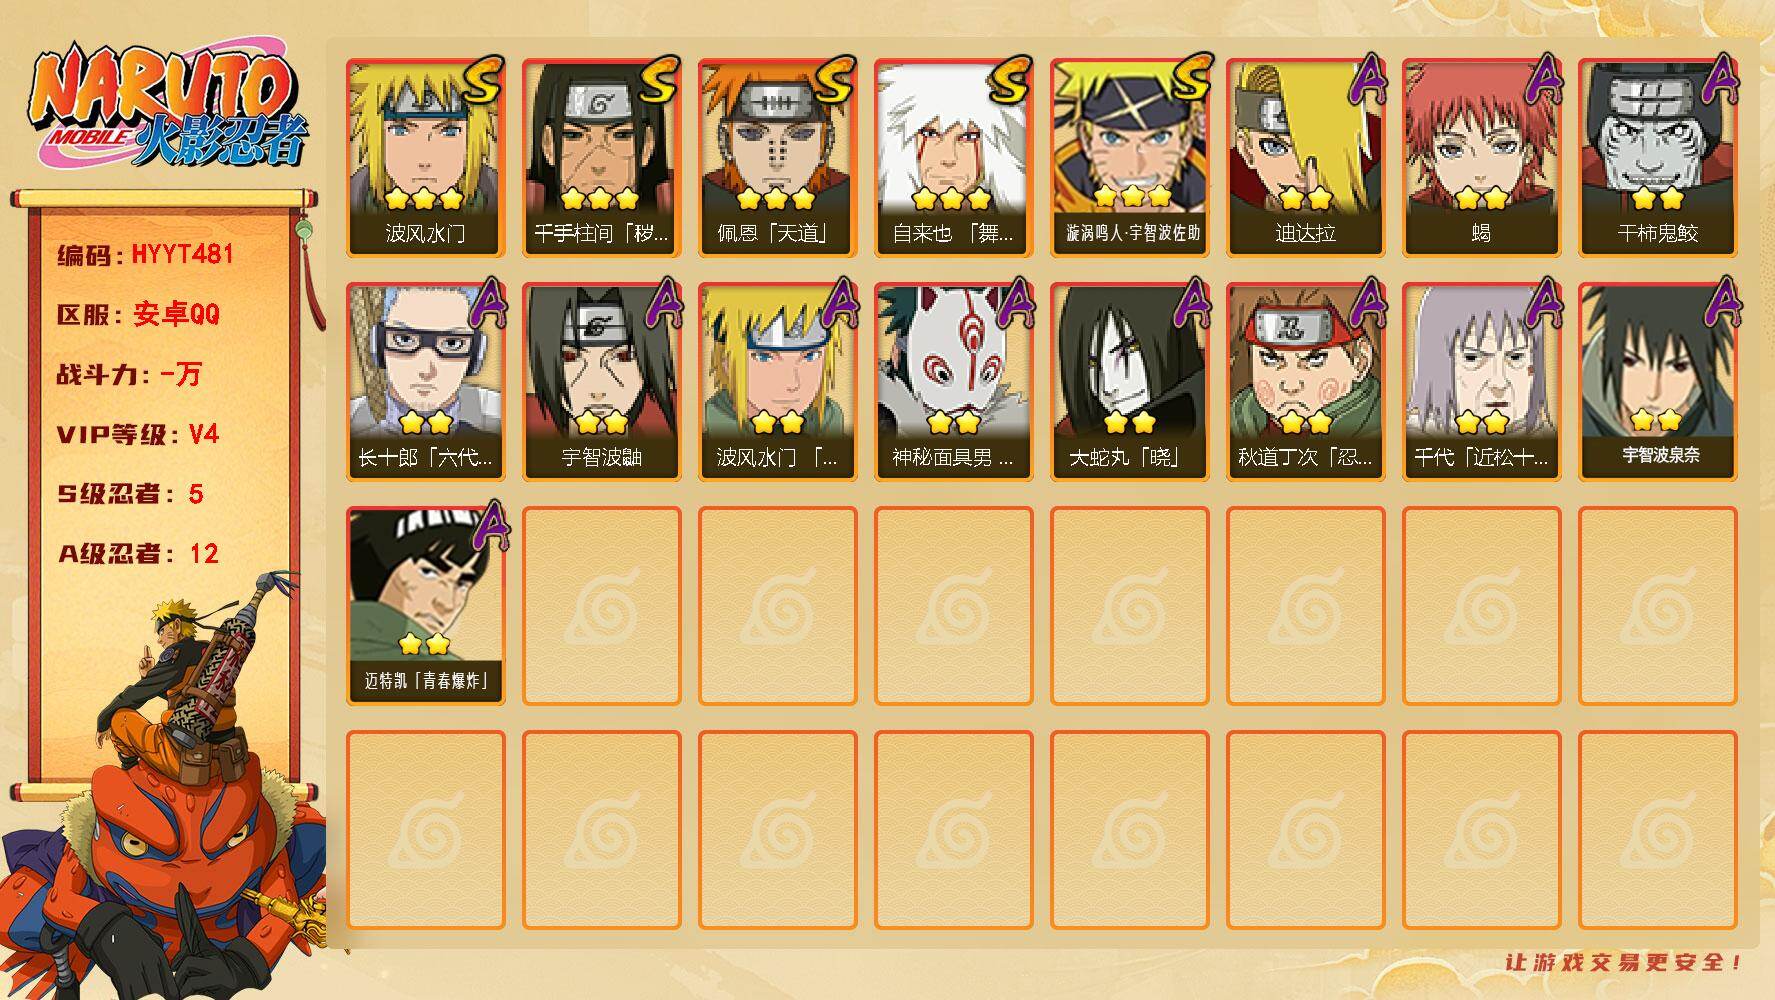This screenshot has height=1000, width=1775.
Task: Click the 迈特凯「青春爆炸」 ninja card
Action: coord(426,606)
